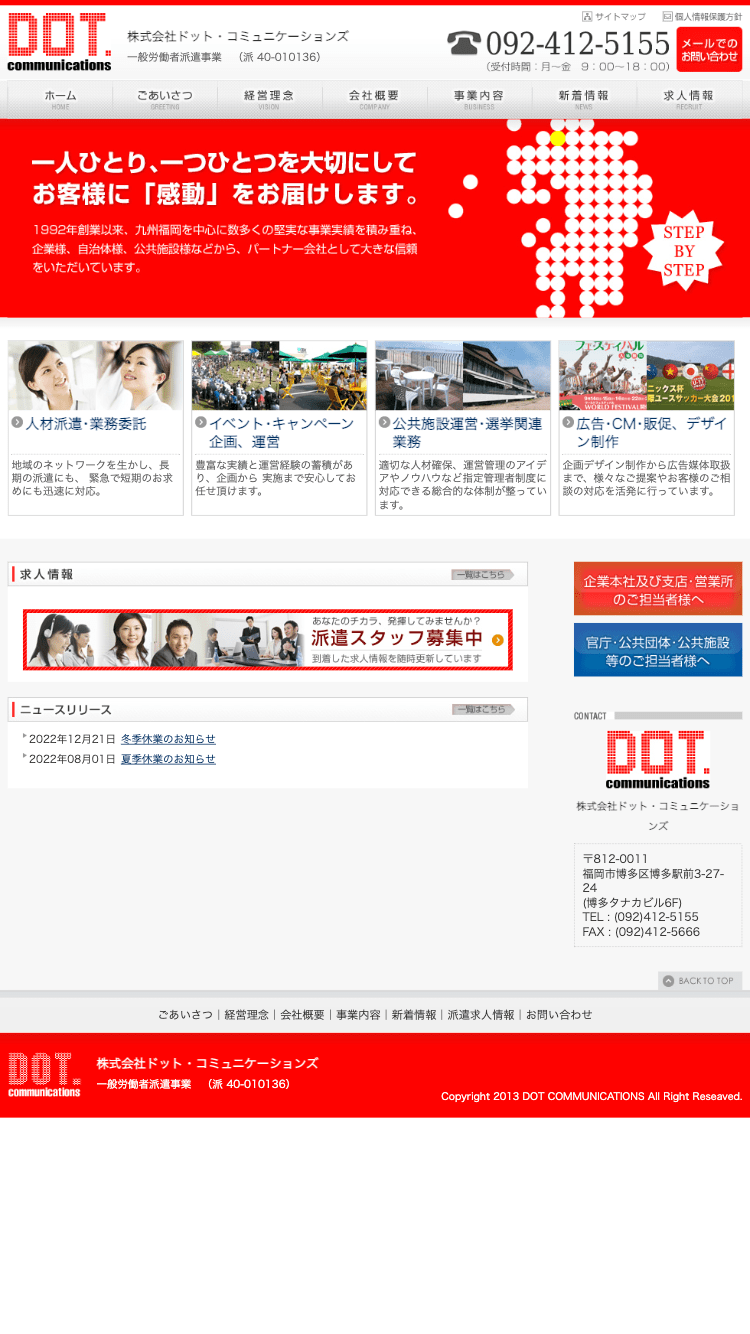Click the arrow icon beside 公共施設運営・選挙関連業務

[x=385, y=423]
